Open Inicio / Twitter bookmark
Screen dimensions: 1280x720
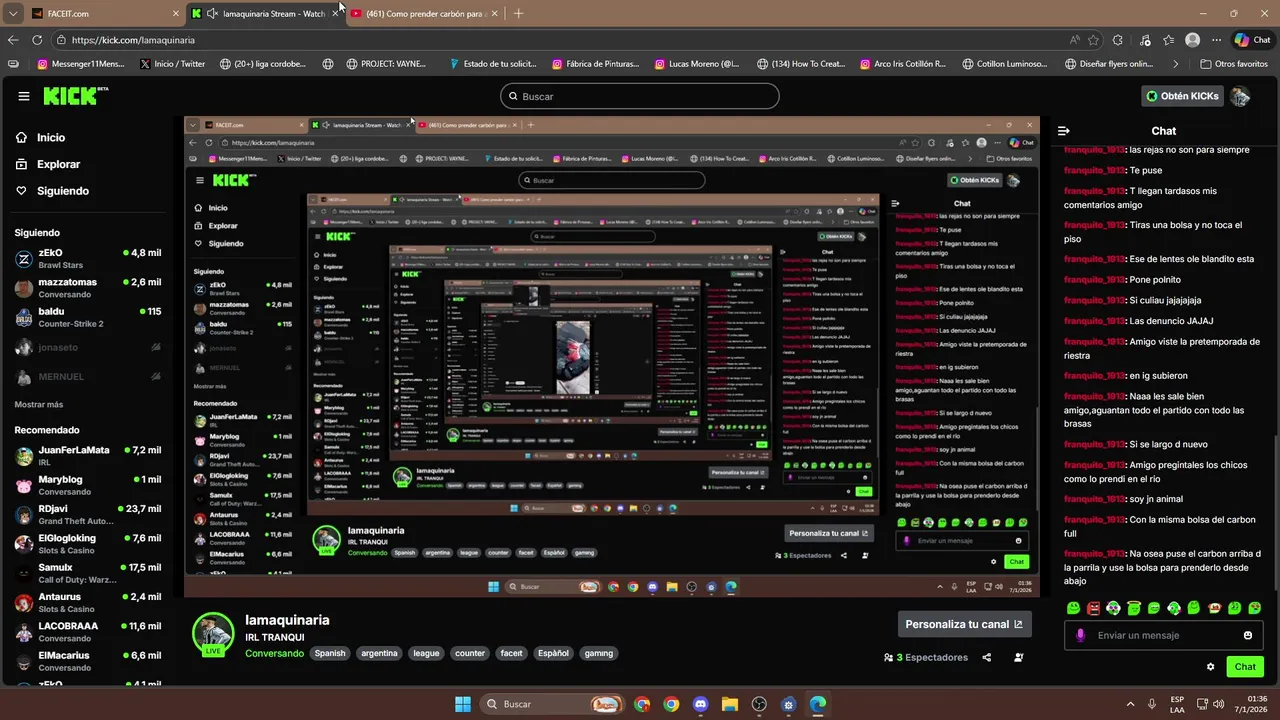172,64
